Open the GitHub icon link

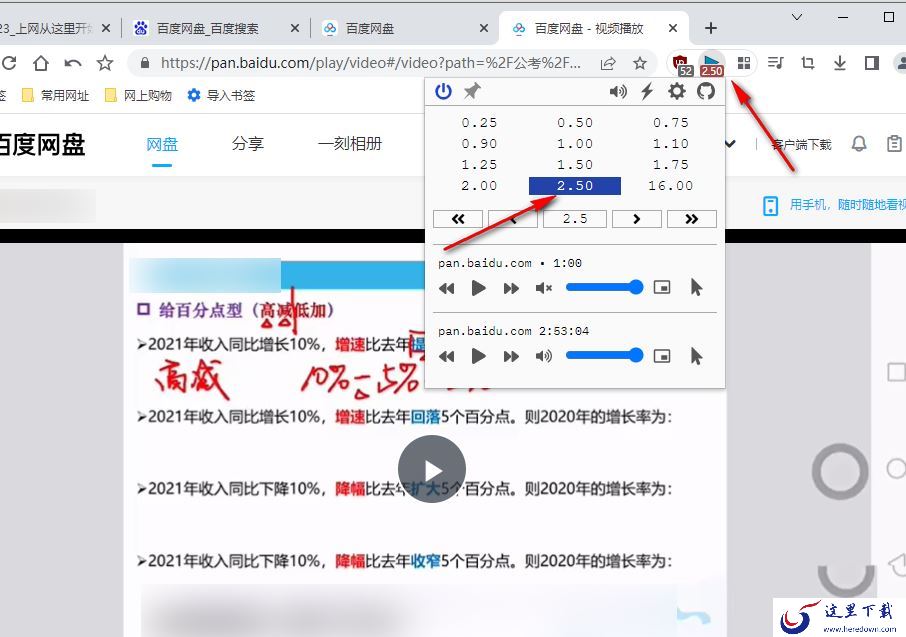tap(706, 91)
